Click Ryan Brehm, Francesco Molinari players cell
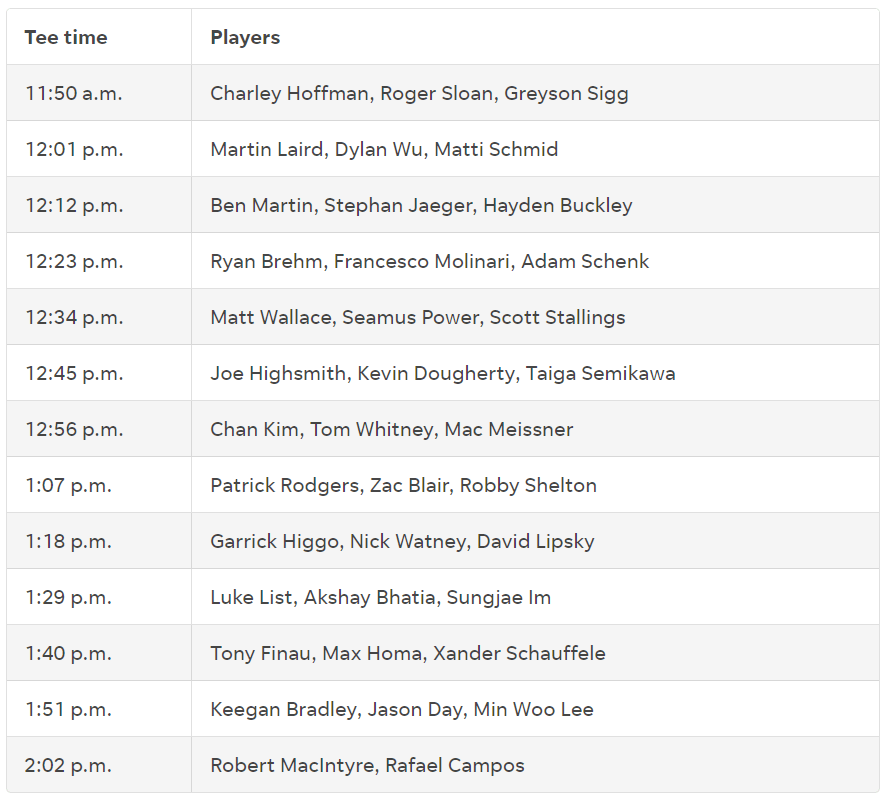This screenshot has height=801, width=885. click(x=430, y=261)
